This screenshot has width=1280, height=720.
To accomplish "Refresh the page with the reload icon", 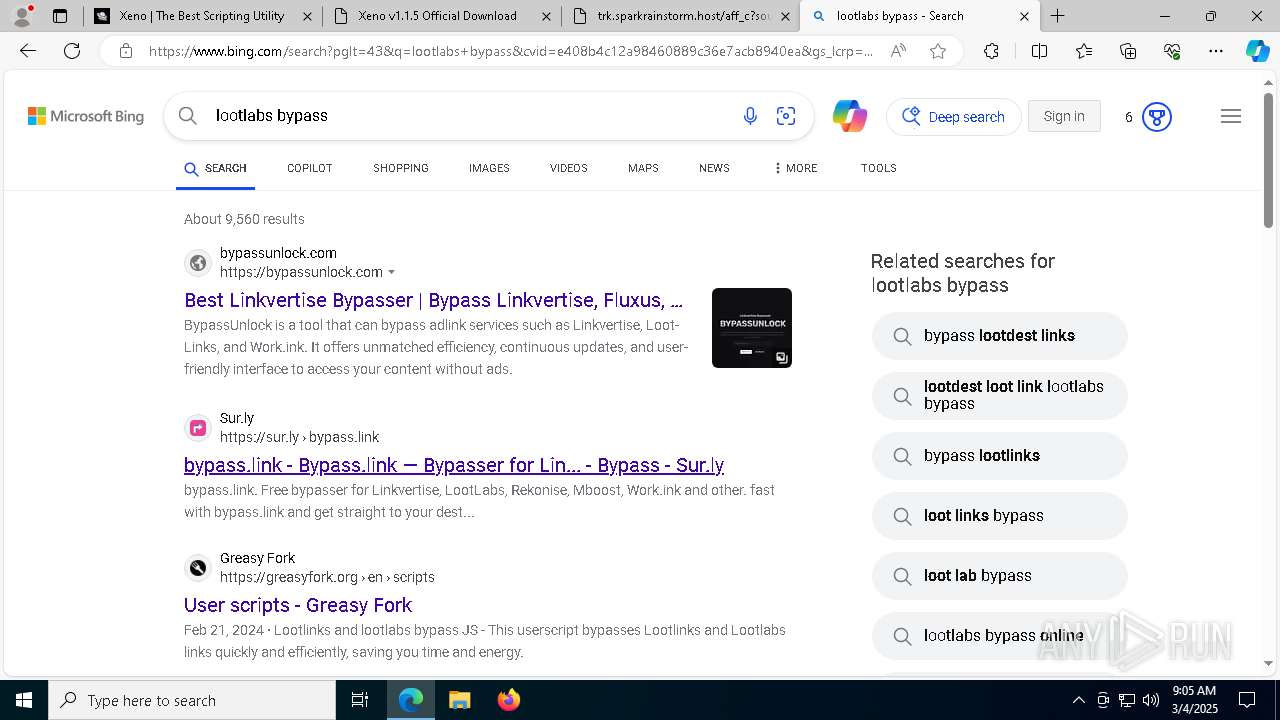I will coord(72,51).
